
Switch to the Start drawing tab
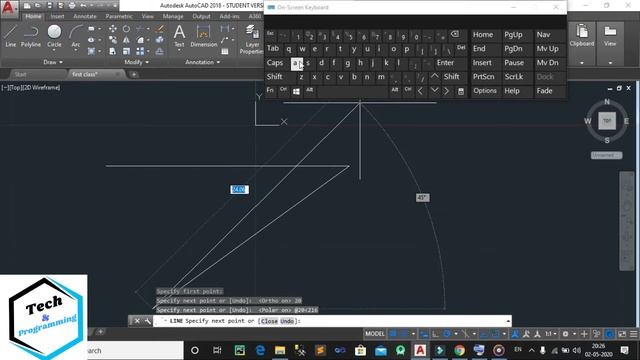point(20,74)
